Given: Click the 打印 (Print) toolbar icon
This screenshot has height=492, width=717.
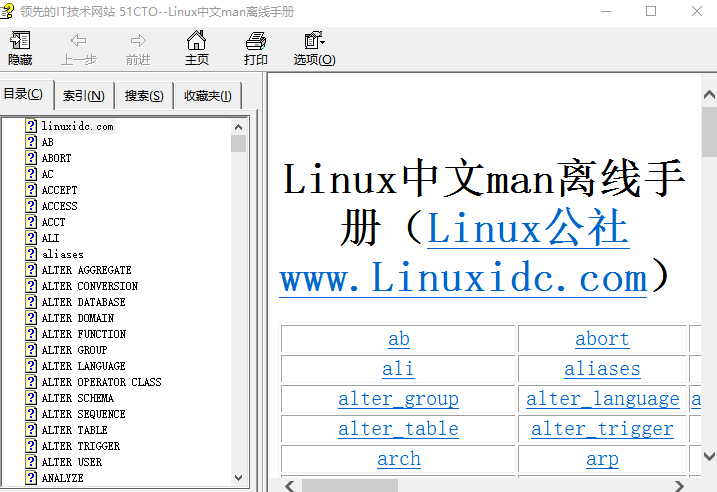Looking at the screenshot, I should coord(256,48).
